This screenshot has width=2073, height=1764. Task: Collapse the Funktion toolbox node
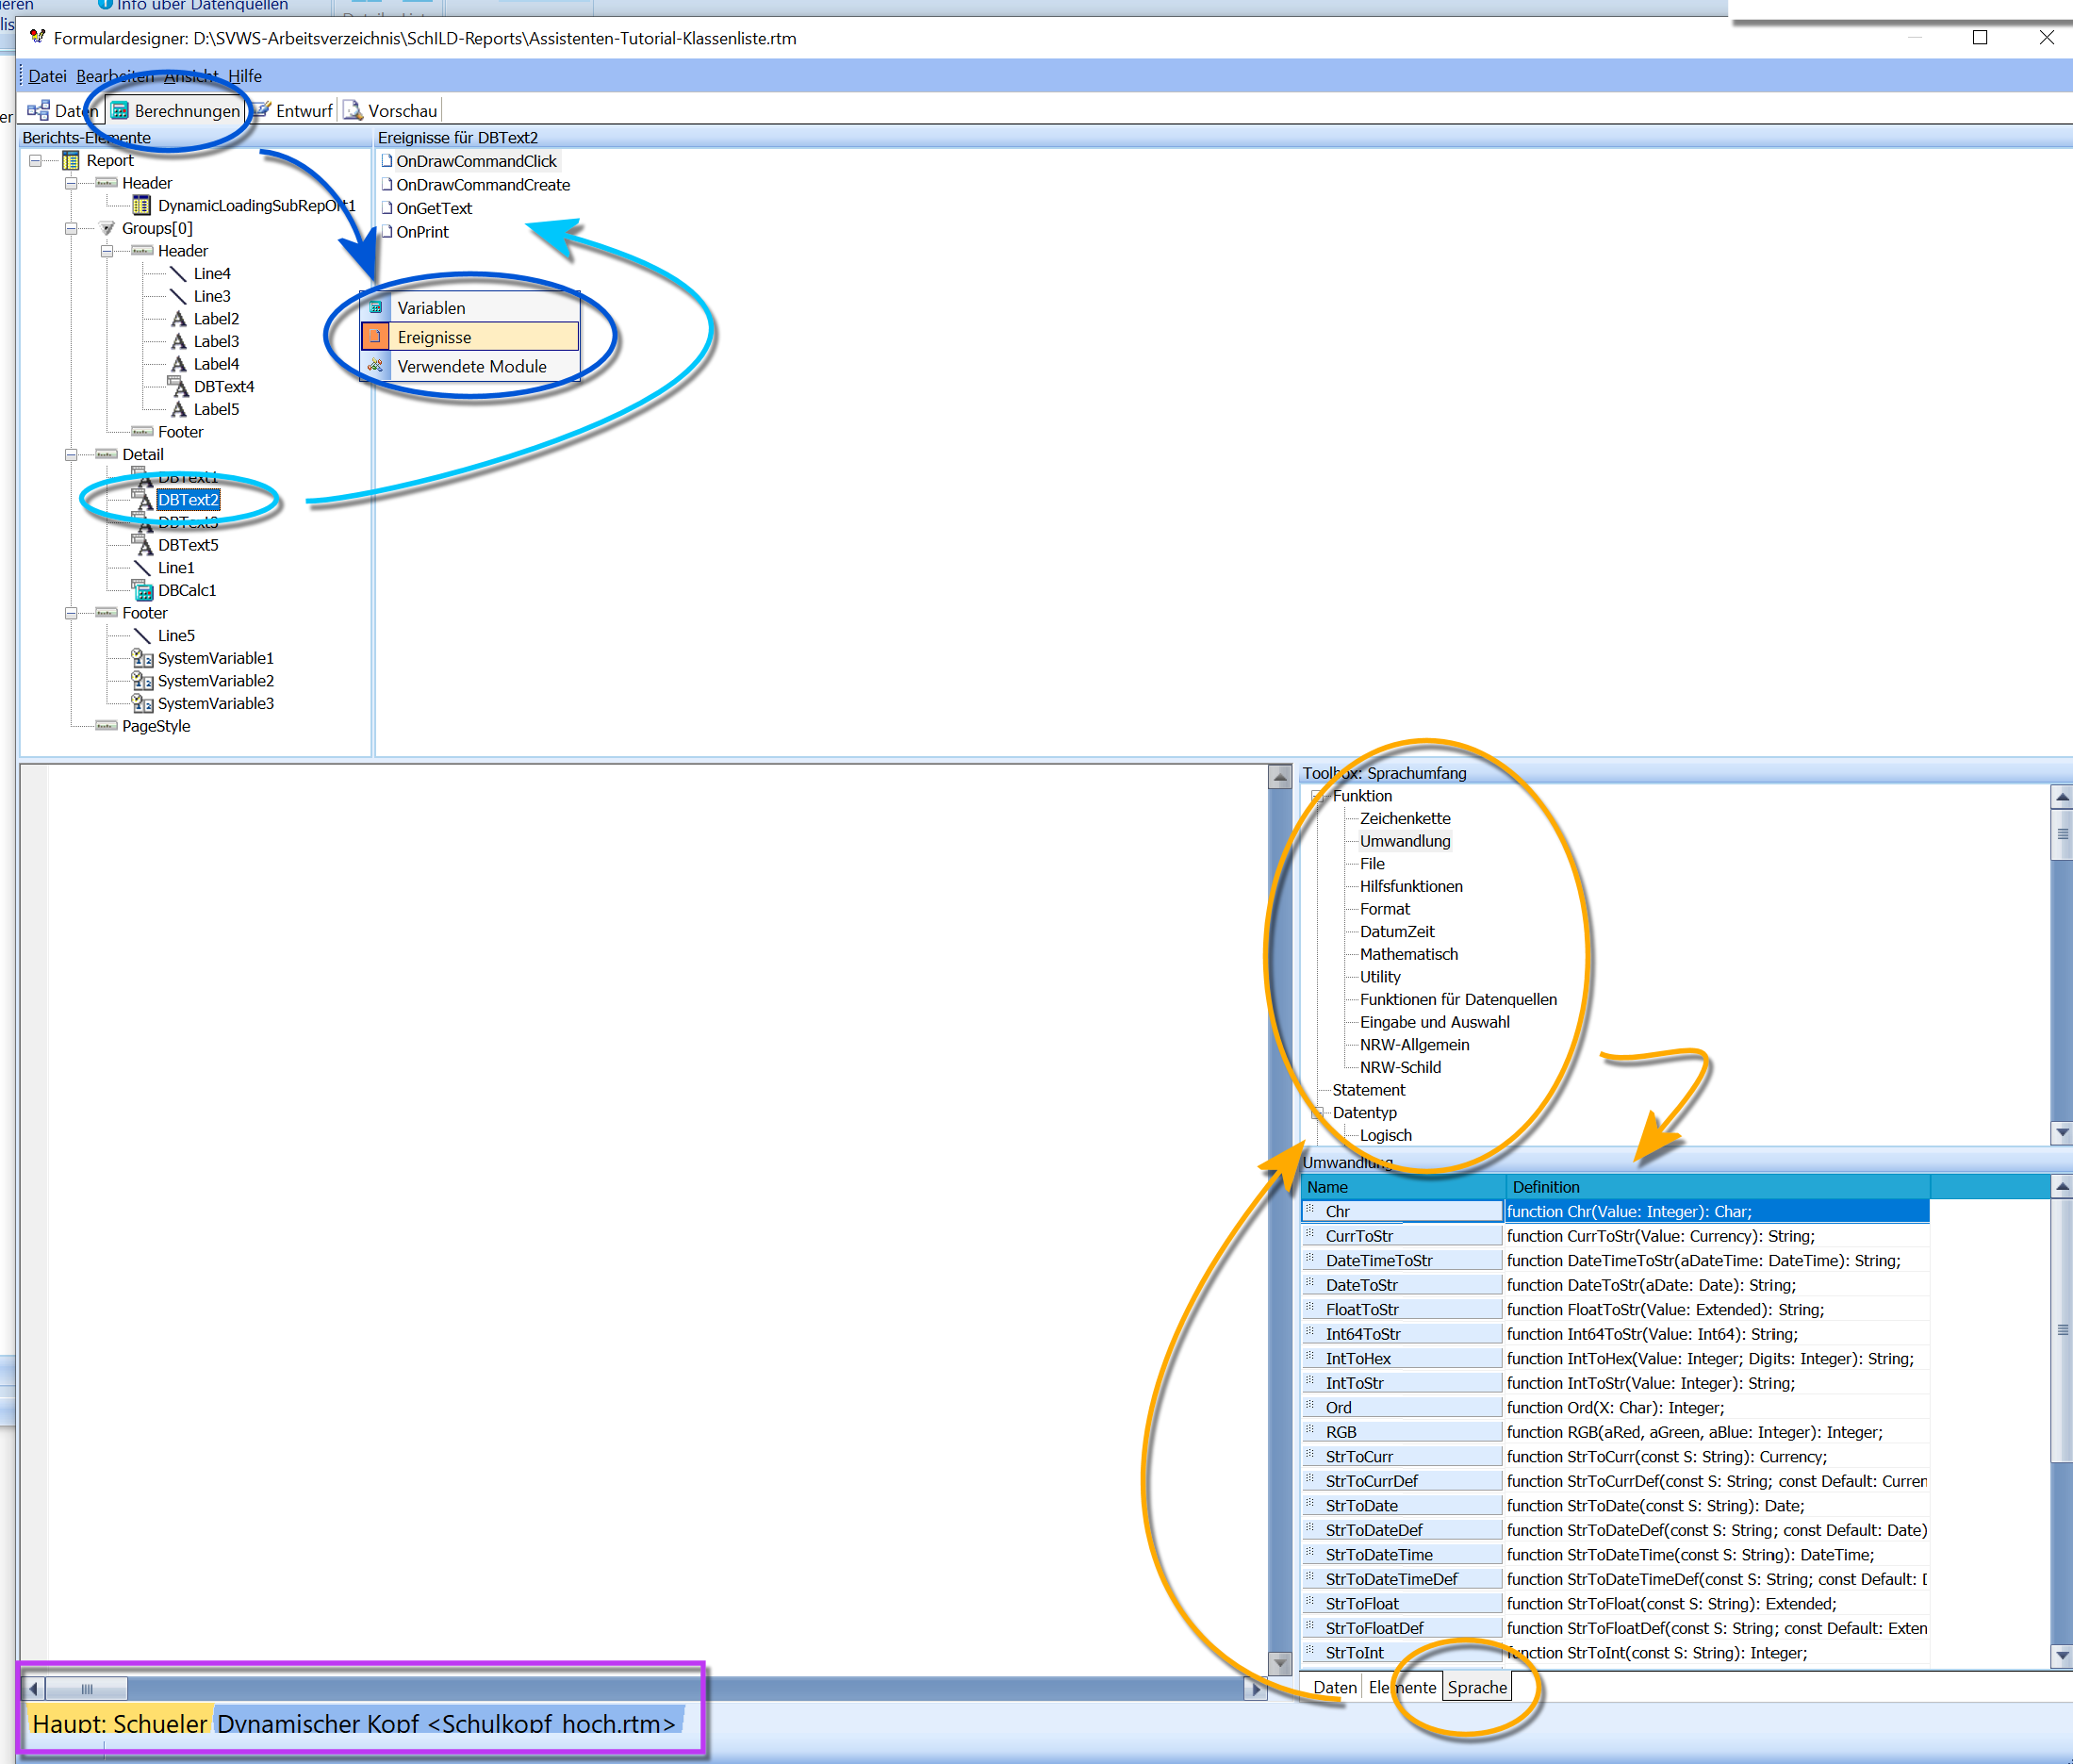[1317, 796]
